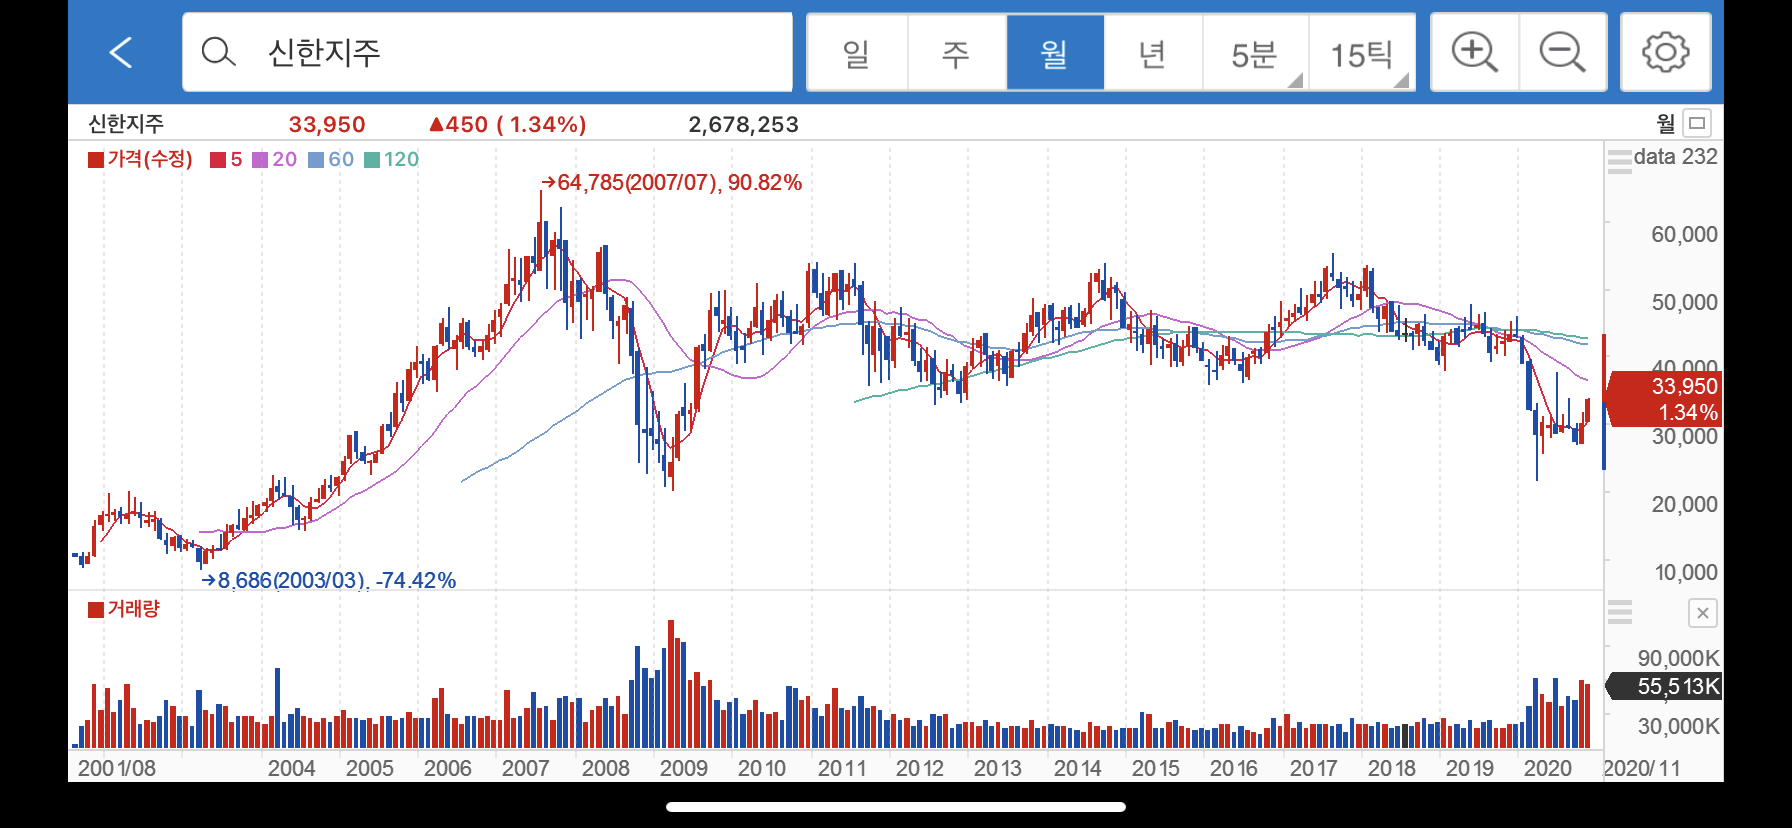
Task: Close the 거래량 volume panel
Action: 1702,613
